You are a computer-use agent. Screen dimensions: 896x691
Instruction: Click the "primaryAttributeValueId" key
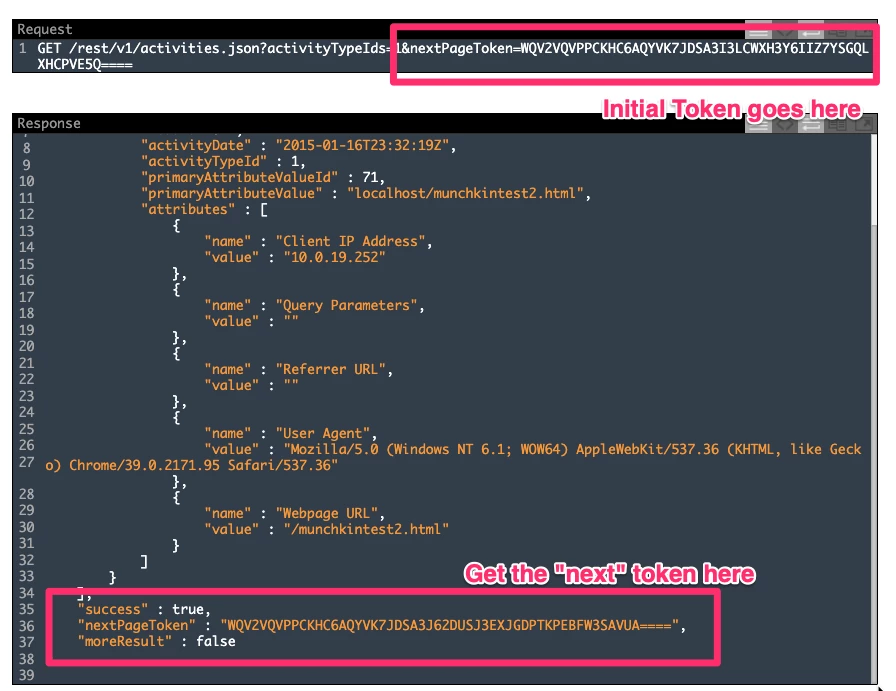pyautogui.click(x=239, y=177)
